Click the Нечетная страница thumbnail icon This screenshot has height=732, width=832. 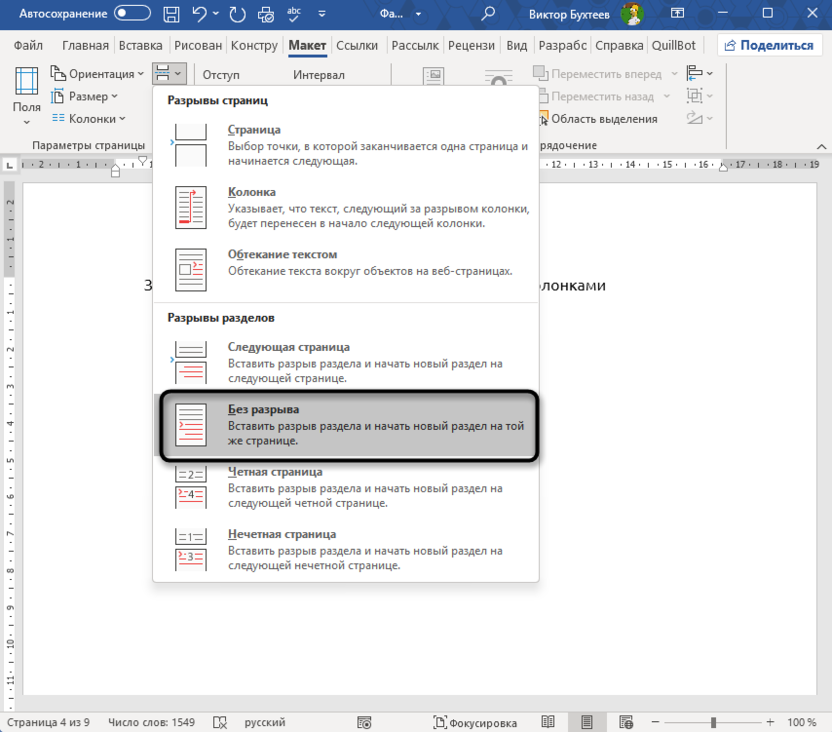pos(190,550)
